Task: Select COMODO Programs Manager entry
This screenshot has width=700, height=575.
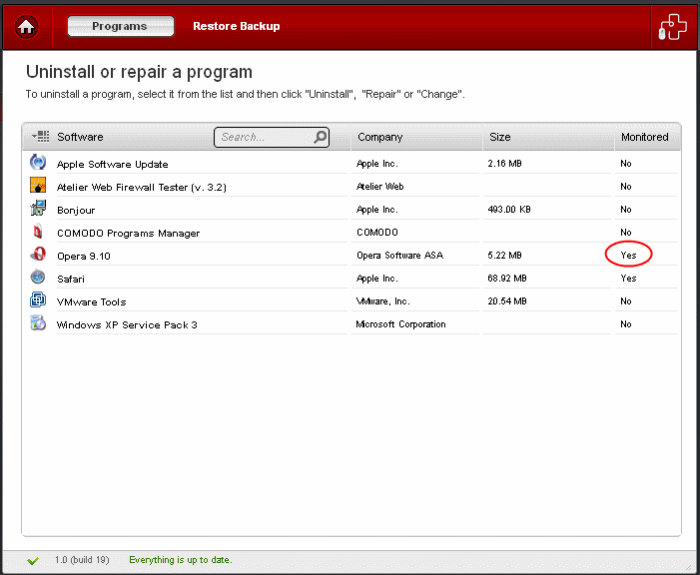Action: [128, 233]
